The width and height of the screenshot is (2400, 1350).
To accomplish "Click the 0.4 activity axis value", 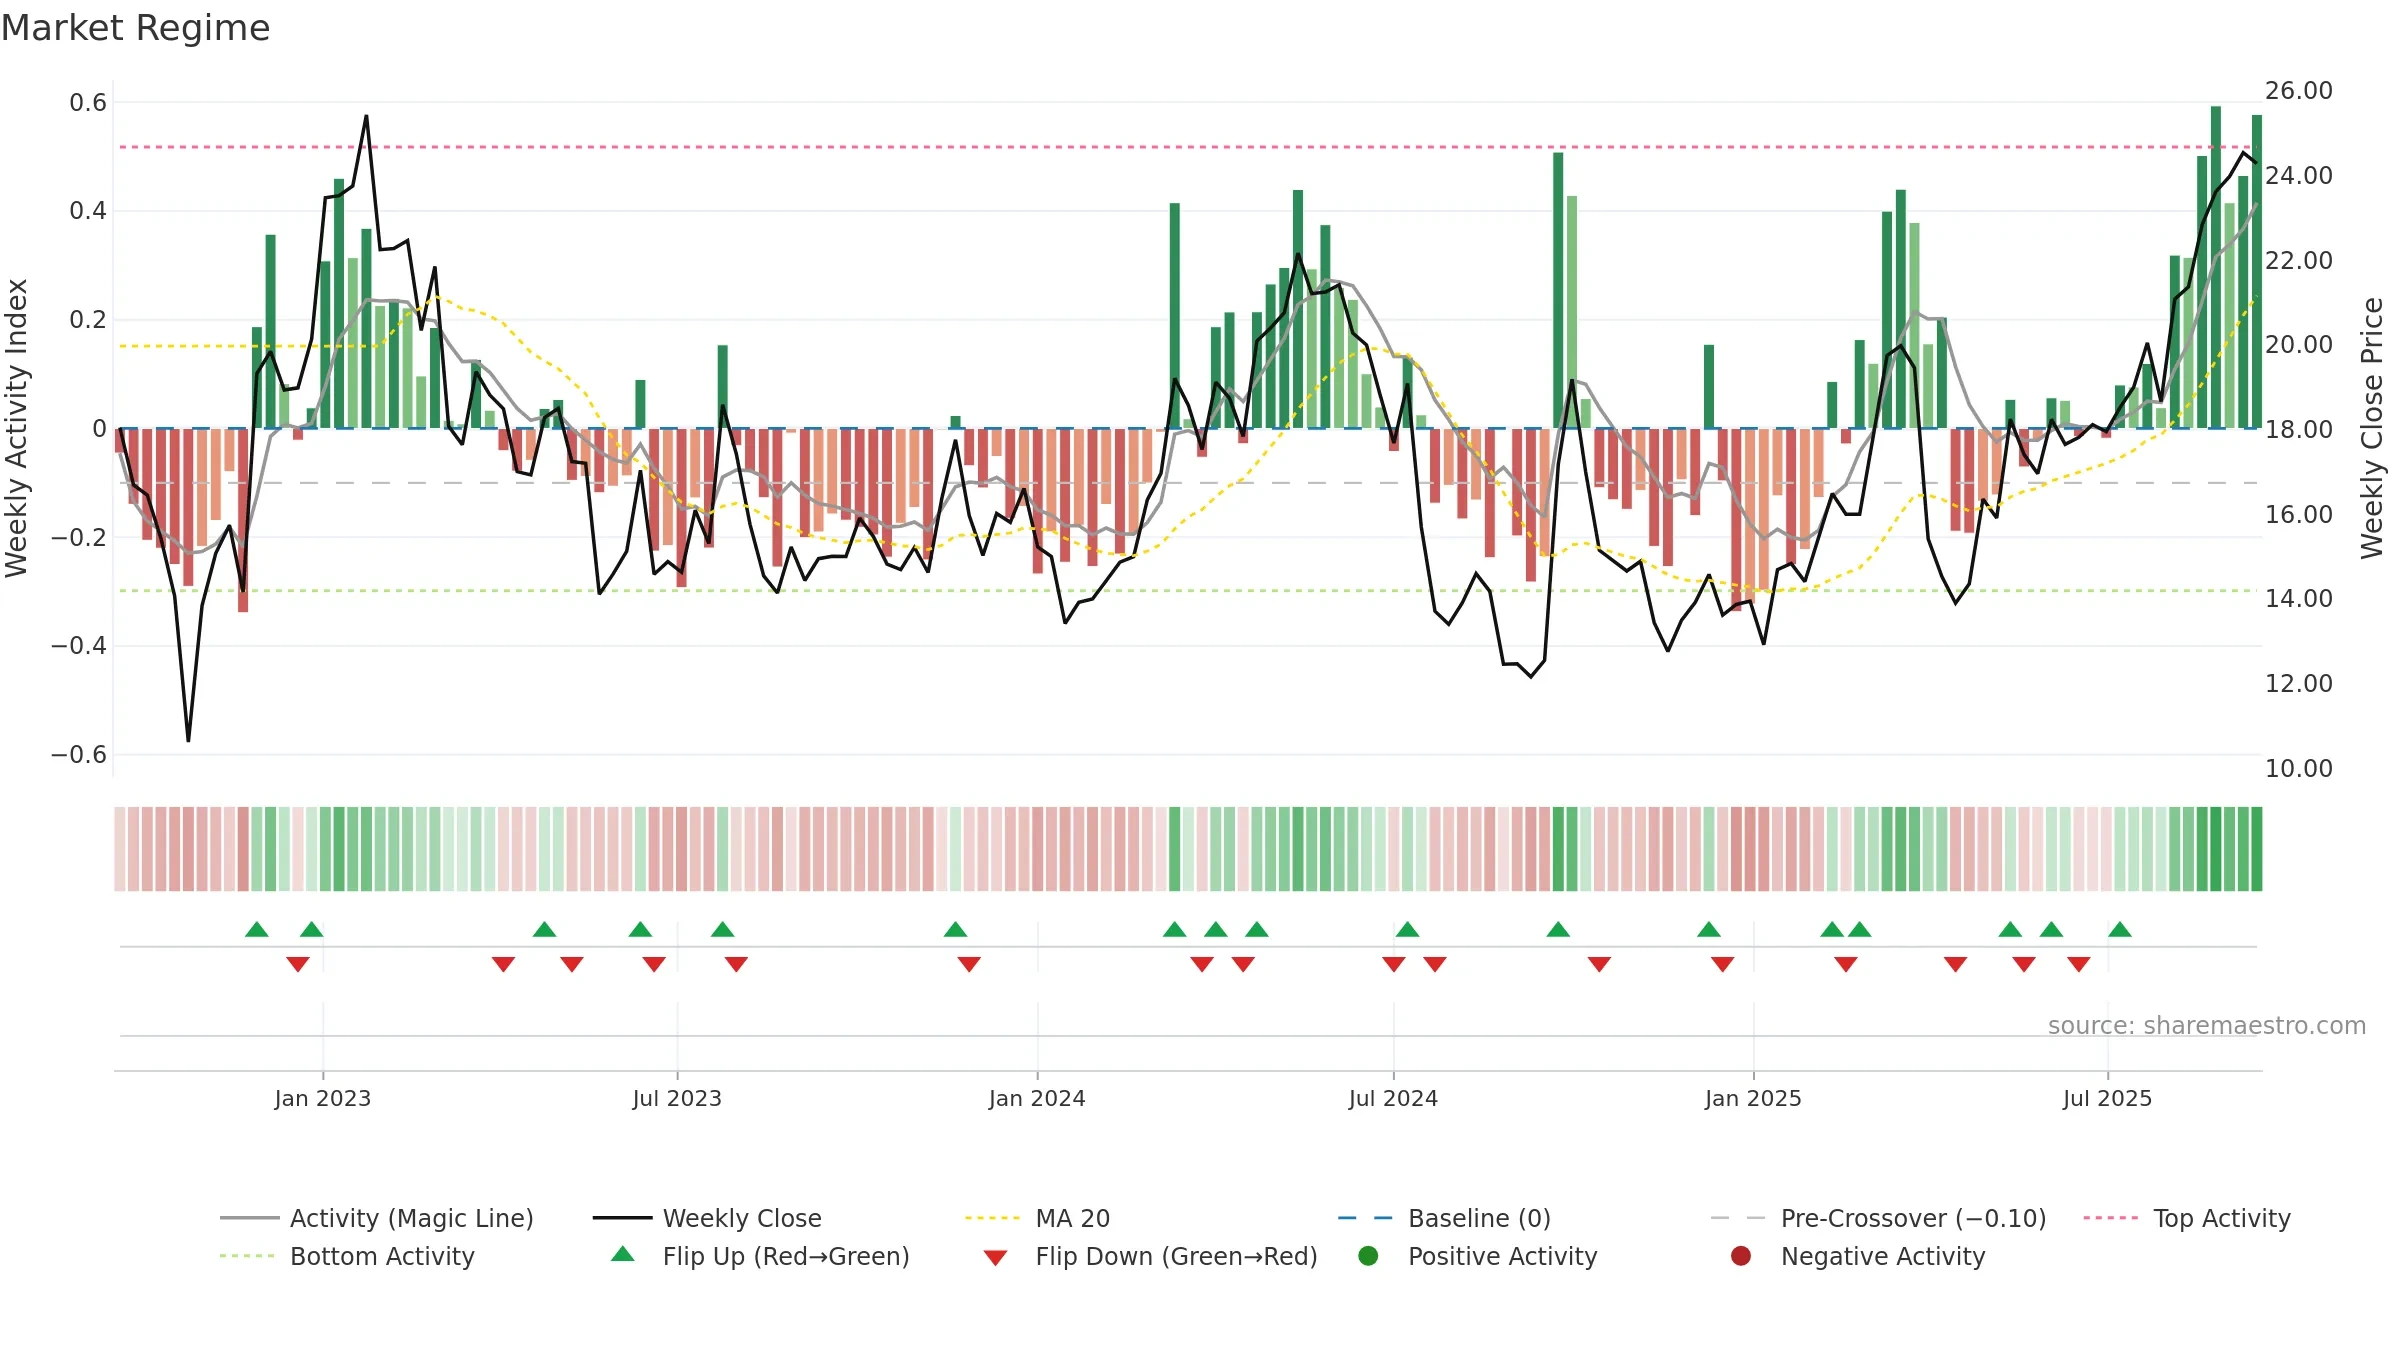I will pos(88,211).
